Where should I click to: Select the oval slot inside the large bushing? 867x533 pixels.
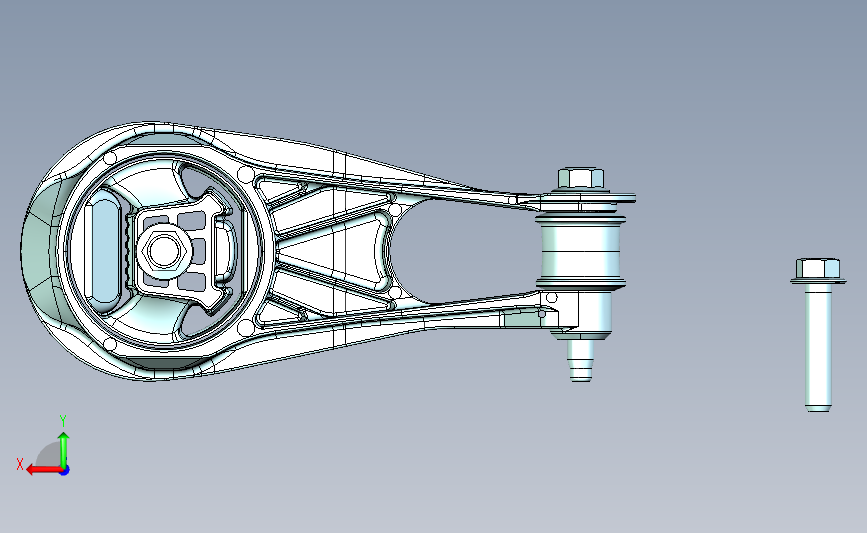point(104,251)
